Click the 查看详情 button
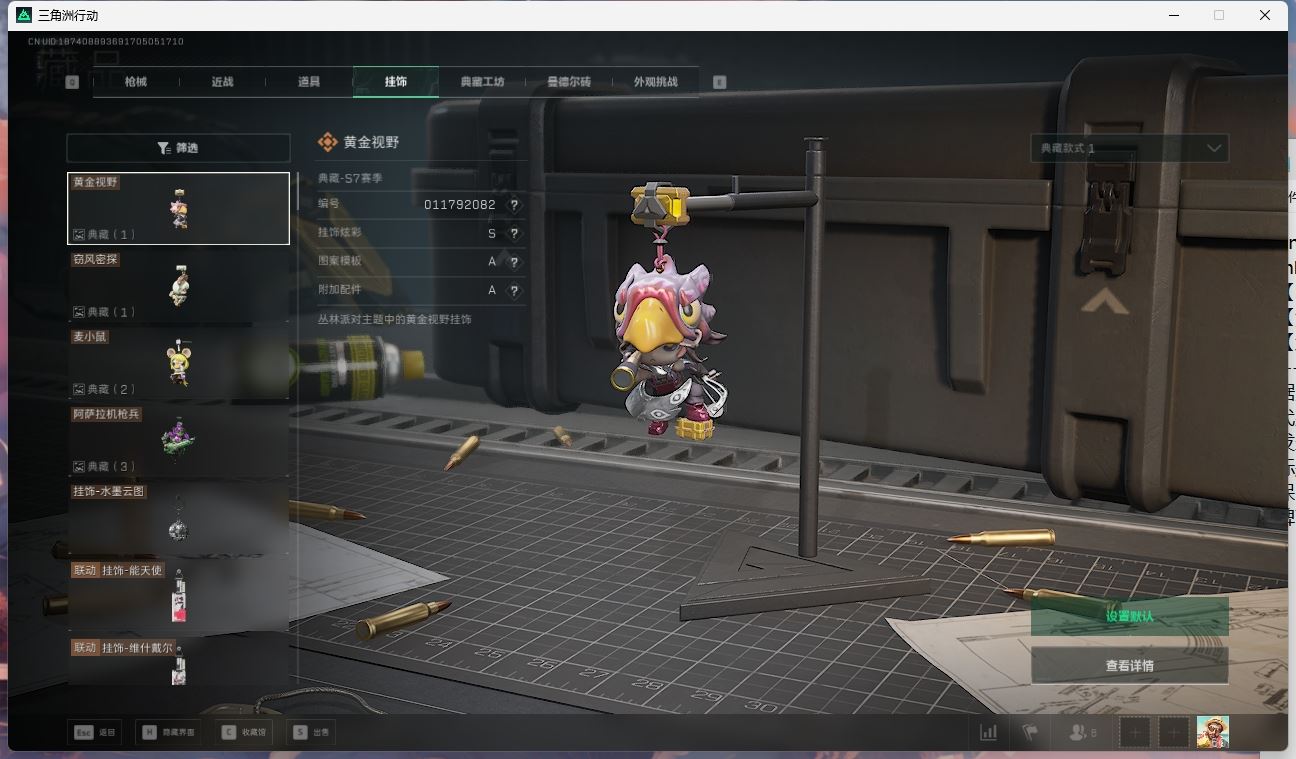Screen dimensions: 1296x759 pos(1129,665)
